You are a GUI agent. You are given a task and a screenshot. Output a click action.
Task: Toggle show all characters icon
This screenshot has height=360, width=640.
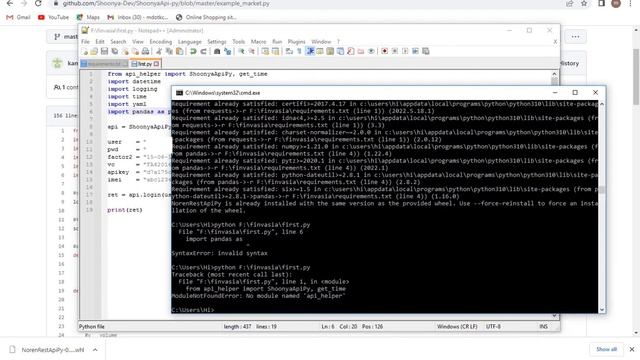[x=299, y=51]
